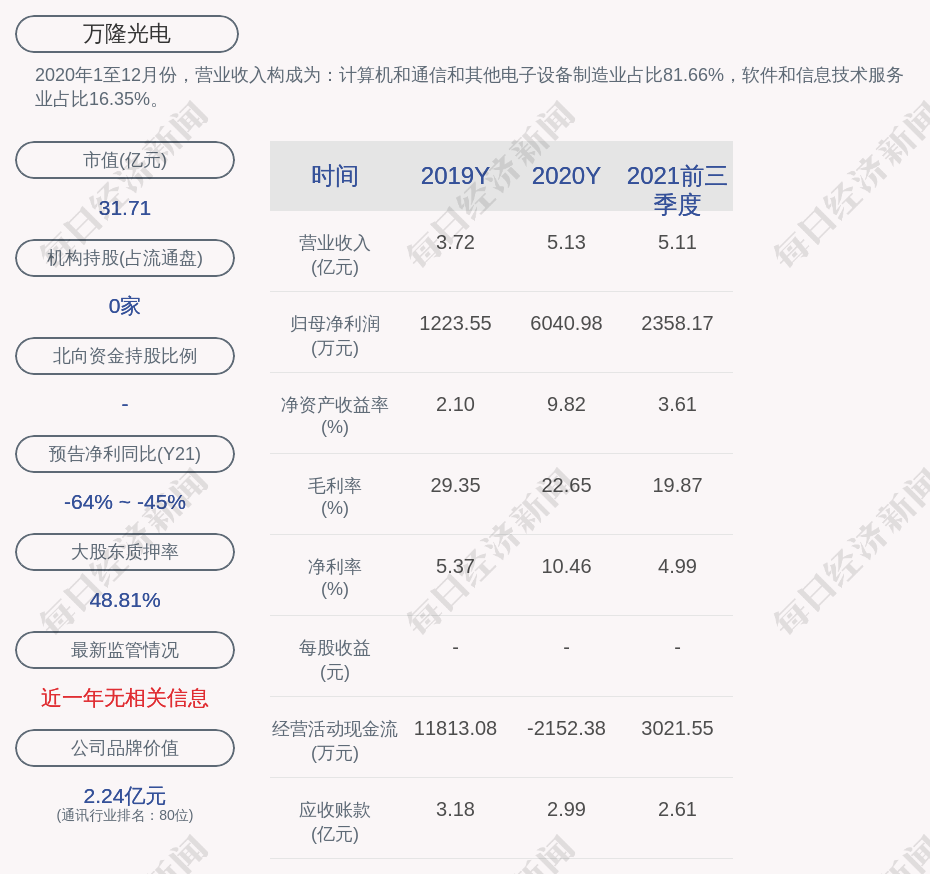Select the 2021前三季度 column header
Image resolution: width=930 pixels, height=874 pixels.
(x=677, y=190)
